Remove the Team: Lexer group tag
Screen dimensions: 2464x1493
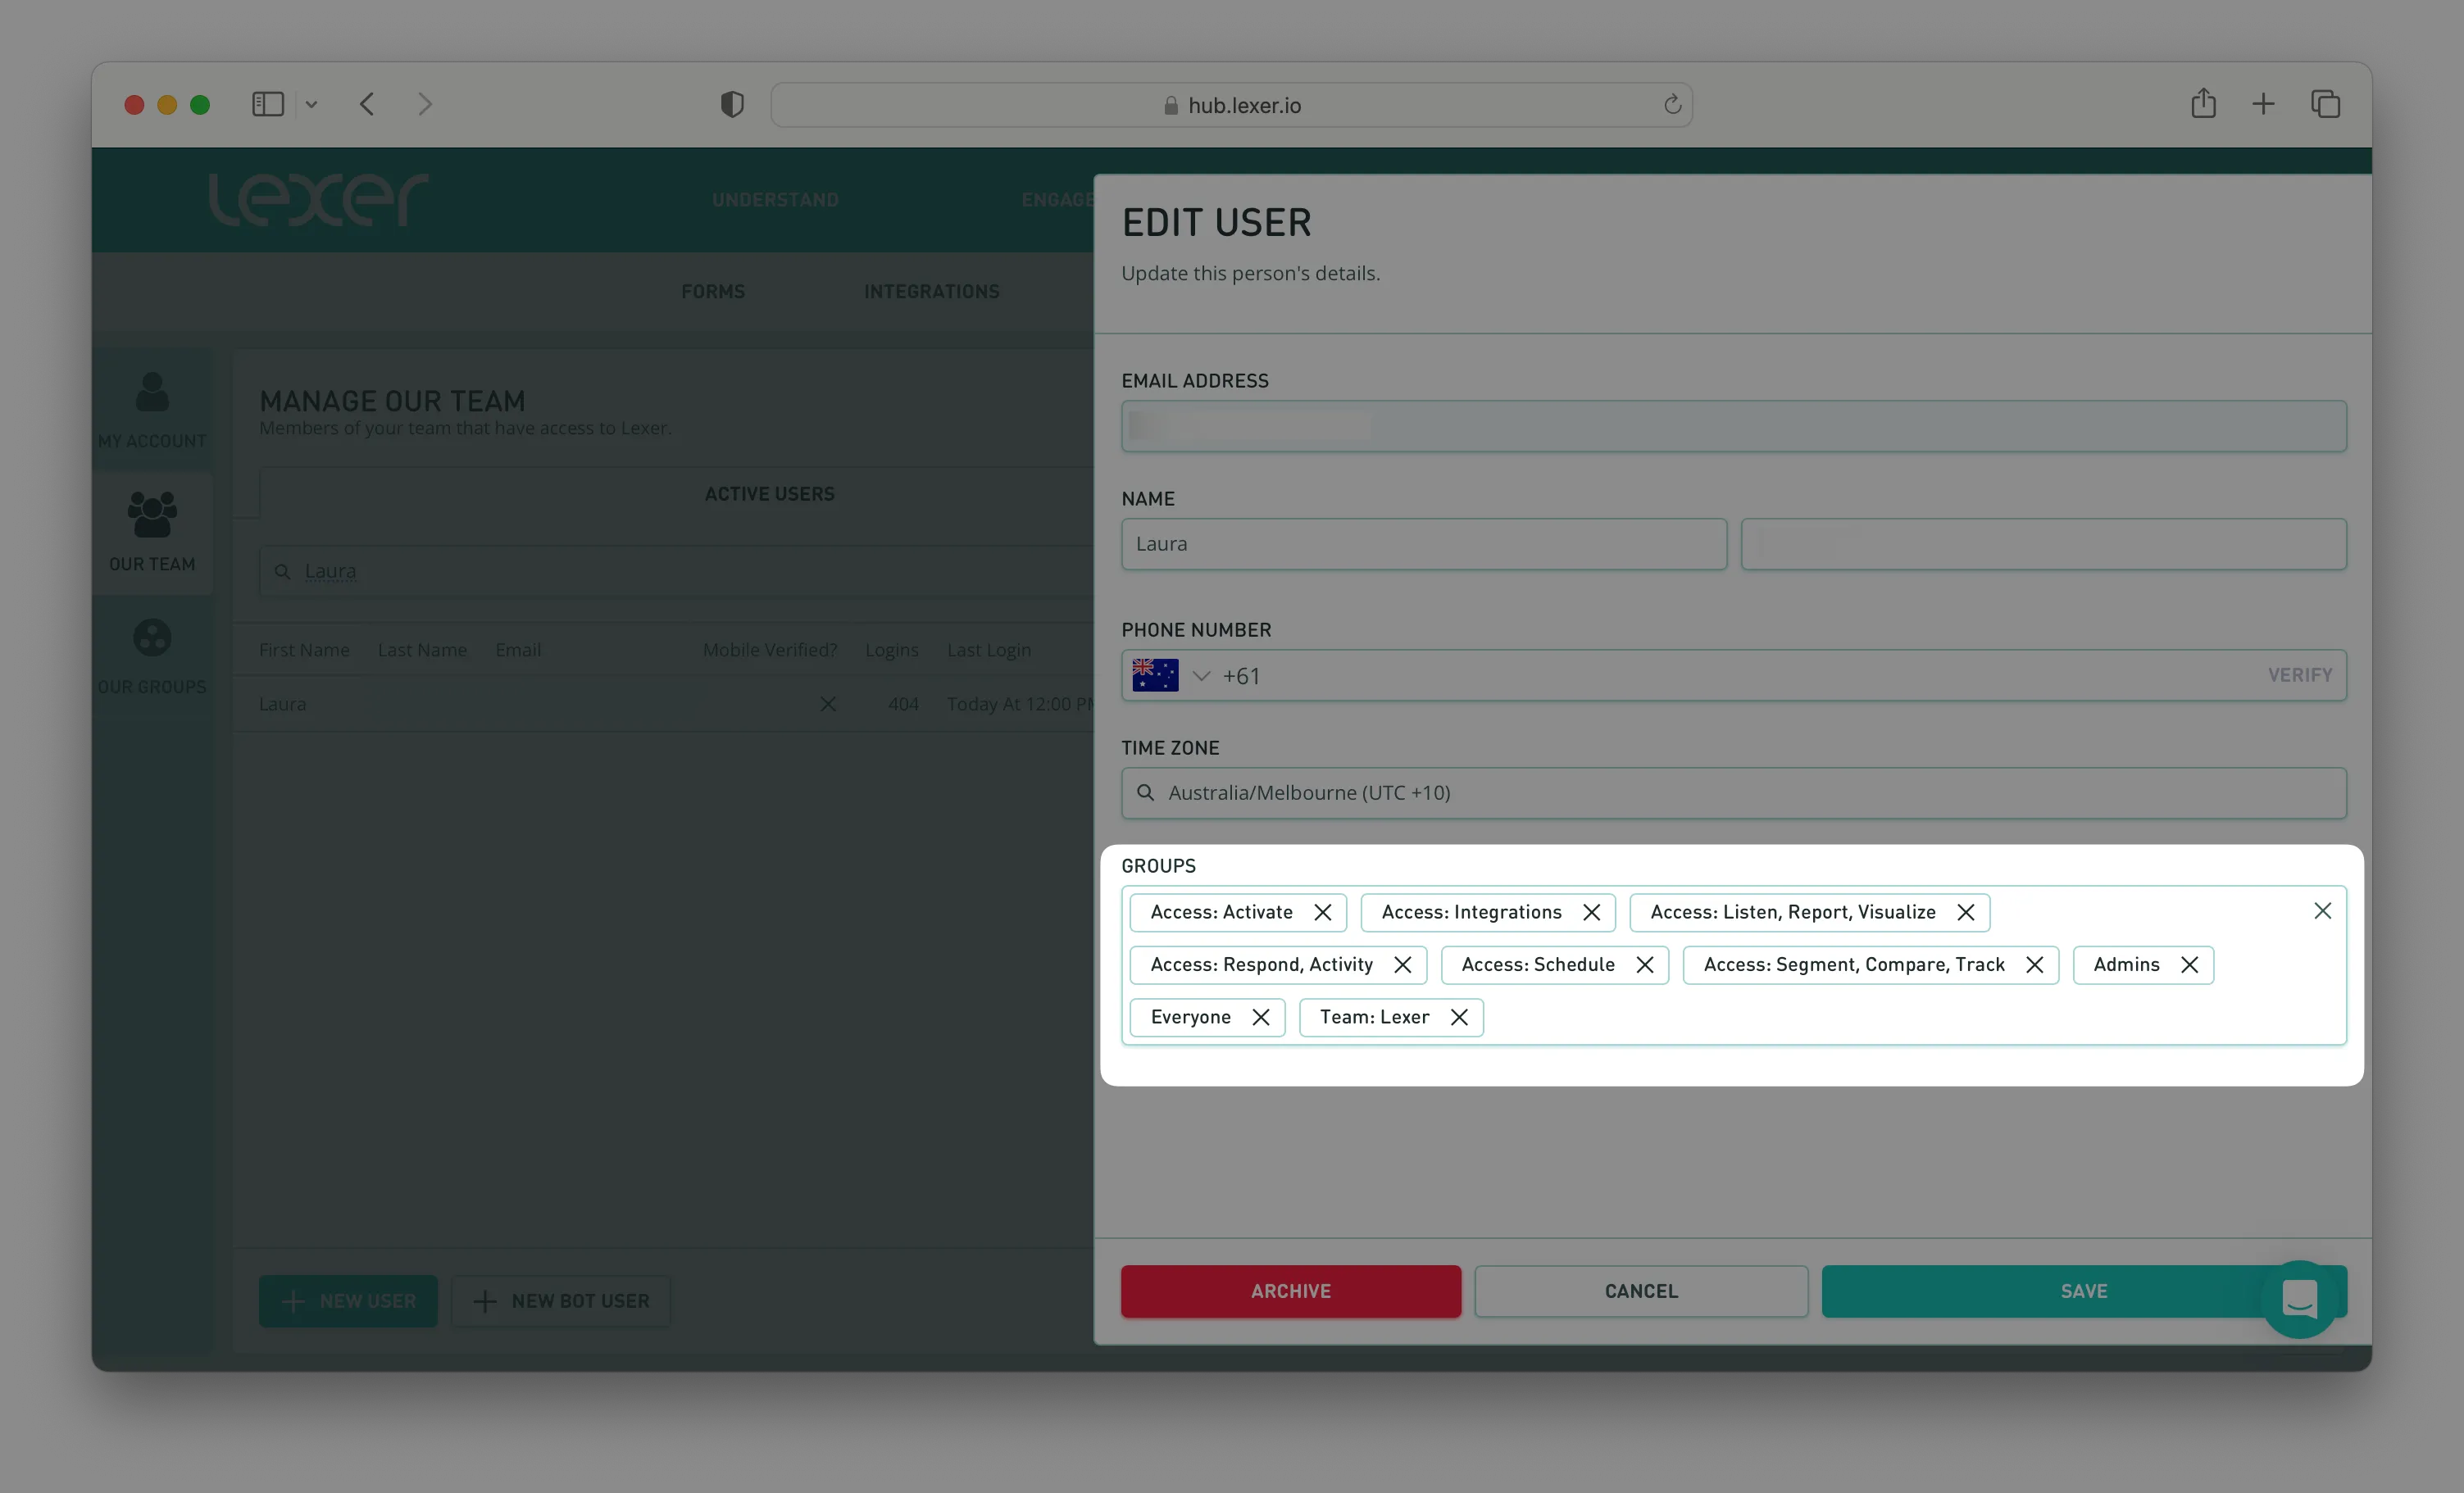pyautogui.click(x=1459, y=1017)
